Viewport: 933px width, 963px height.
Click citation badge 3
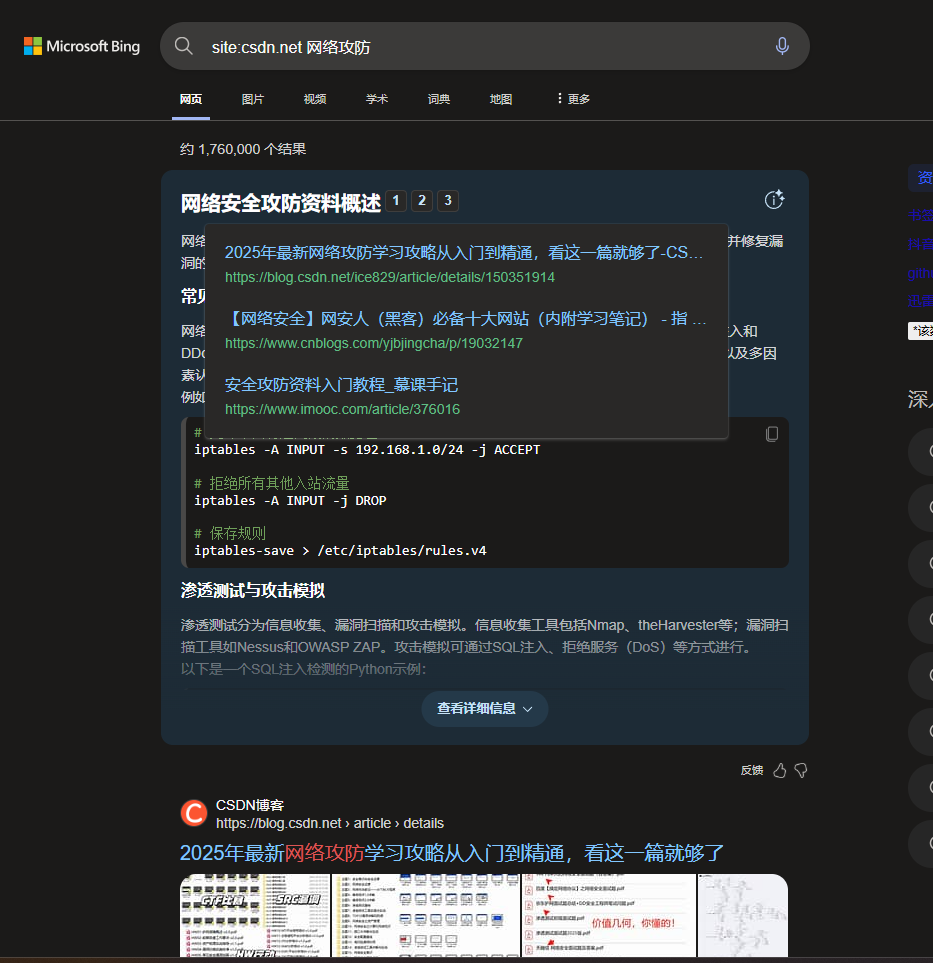(448, 200)
